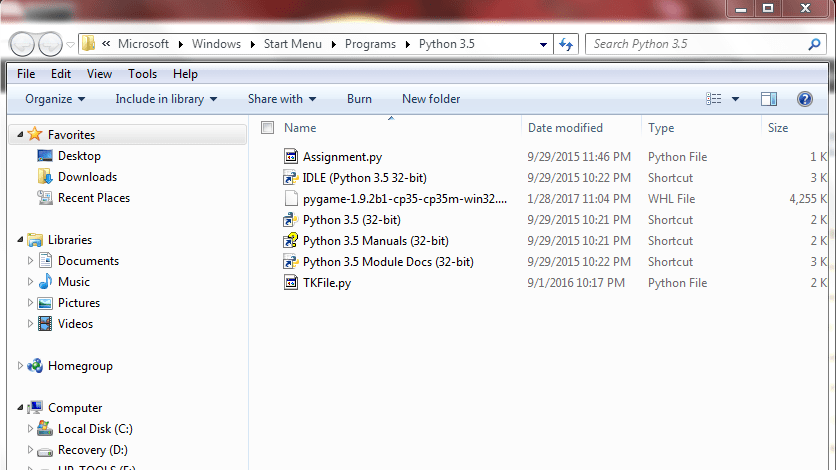
Task: Select Local Disk (C:) drive icon
Action: point(45,428)
